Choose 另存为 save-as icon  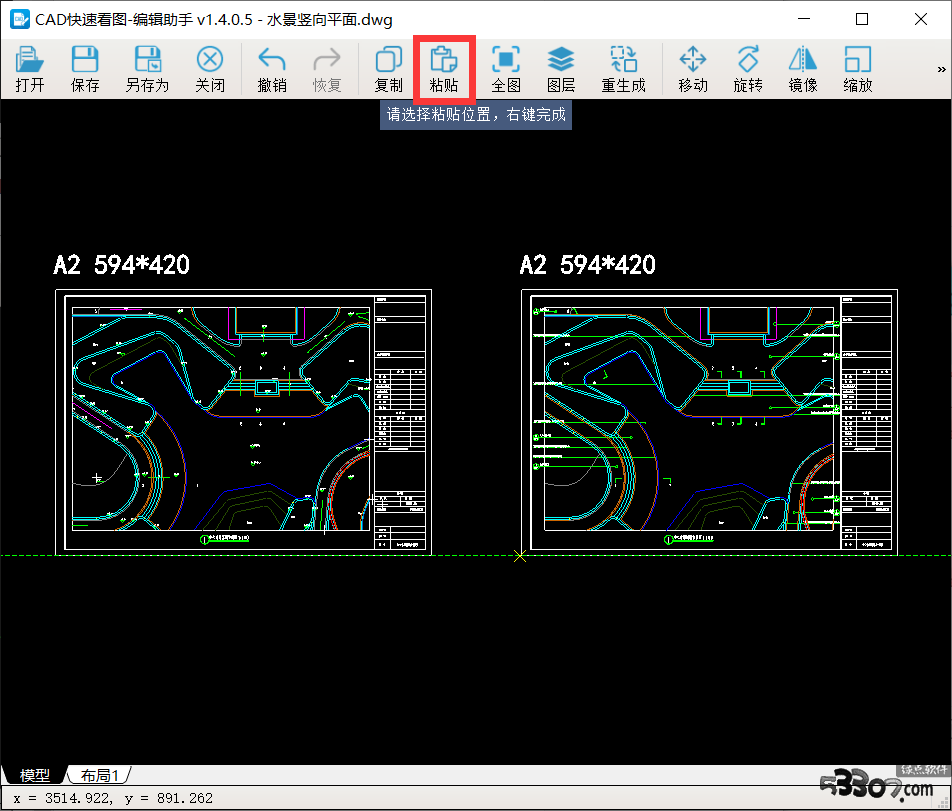pos(148,69)
